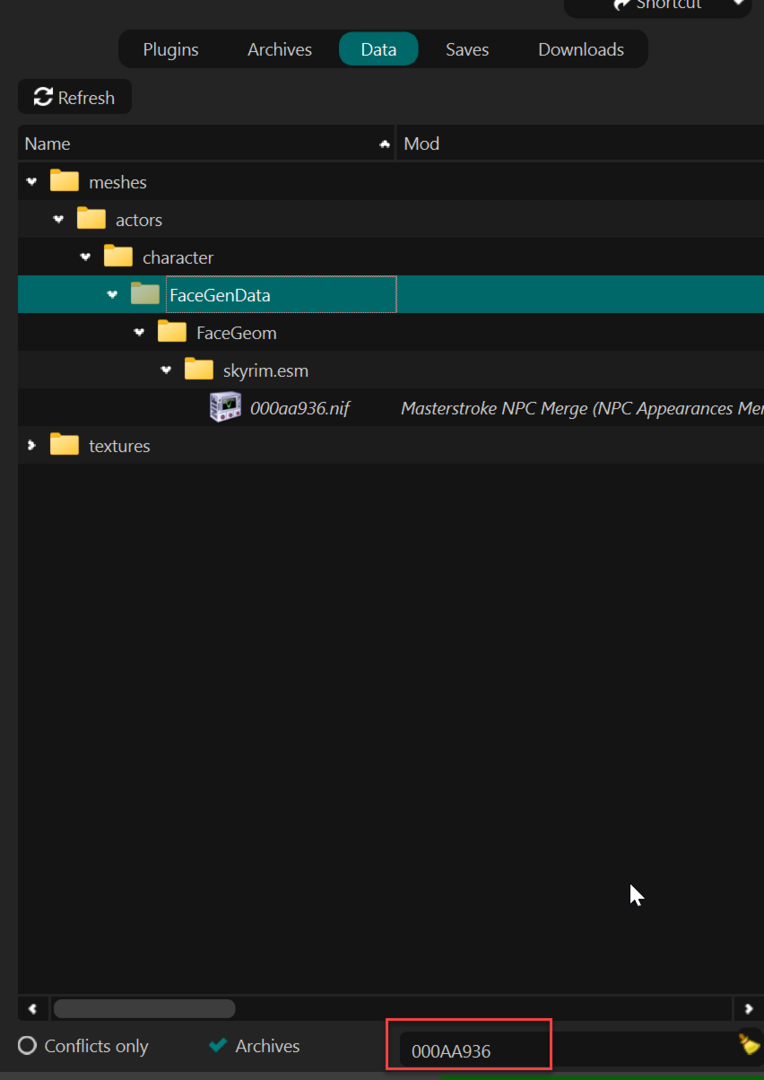The width and height of the screenshot is (764, 1080).
Task: Collapse the actors folder arrow
Action: pos(58,220)
